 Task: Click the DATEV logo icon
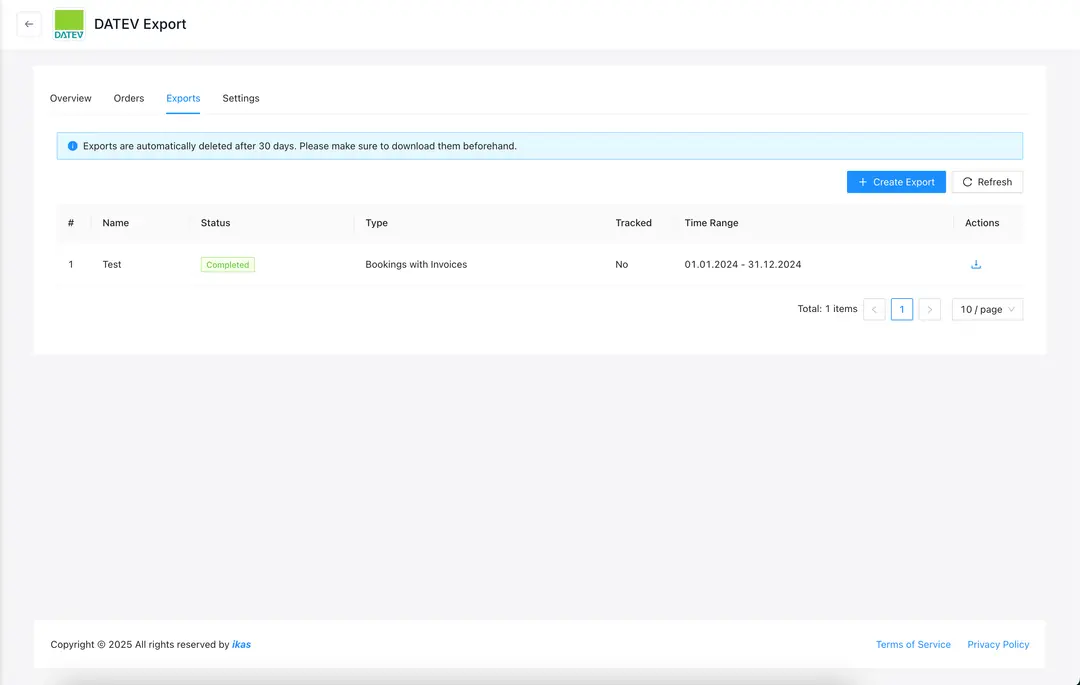tap(69, 24)
